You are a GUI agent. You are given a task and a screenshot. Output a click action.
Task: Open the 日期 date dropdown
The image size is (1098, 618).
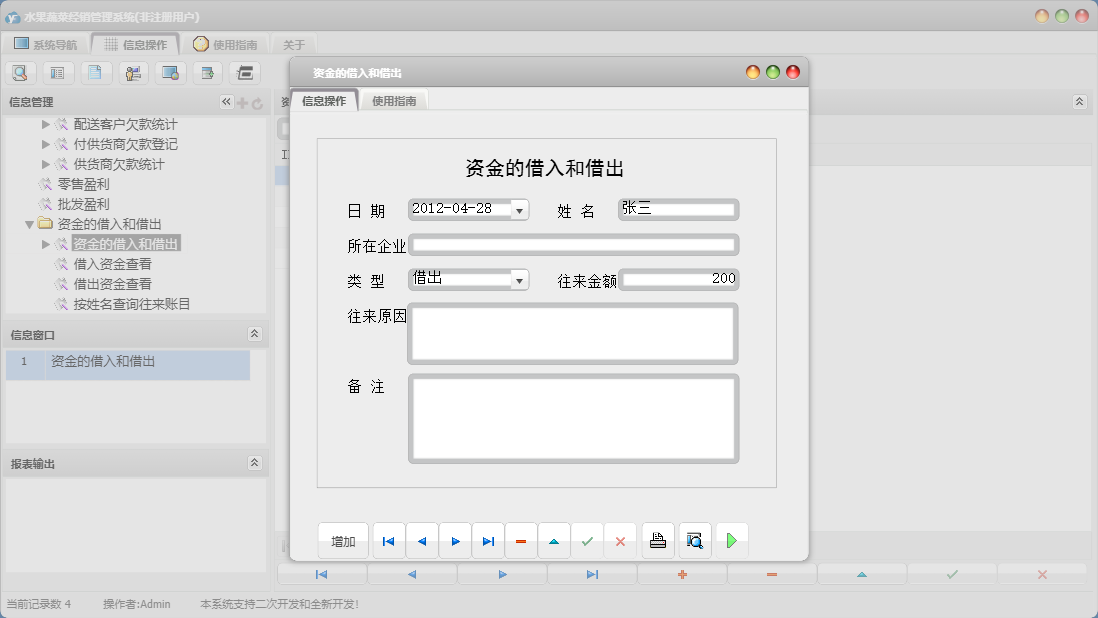click(x=519, y=210)
